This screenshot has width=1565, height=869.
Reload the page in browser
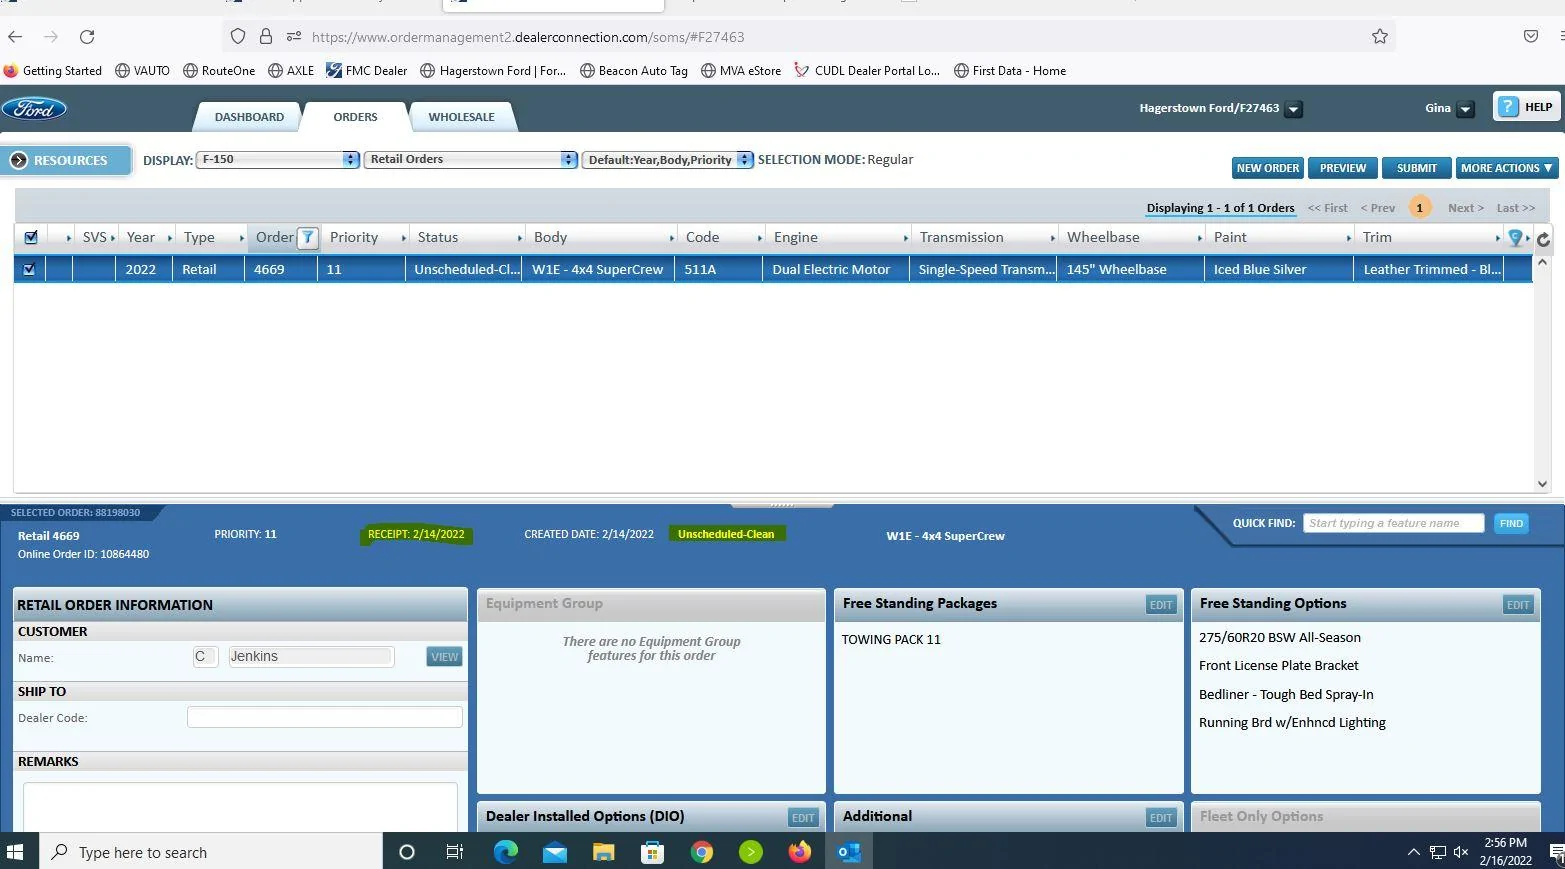click(87, 37)
